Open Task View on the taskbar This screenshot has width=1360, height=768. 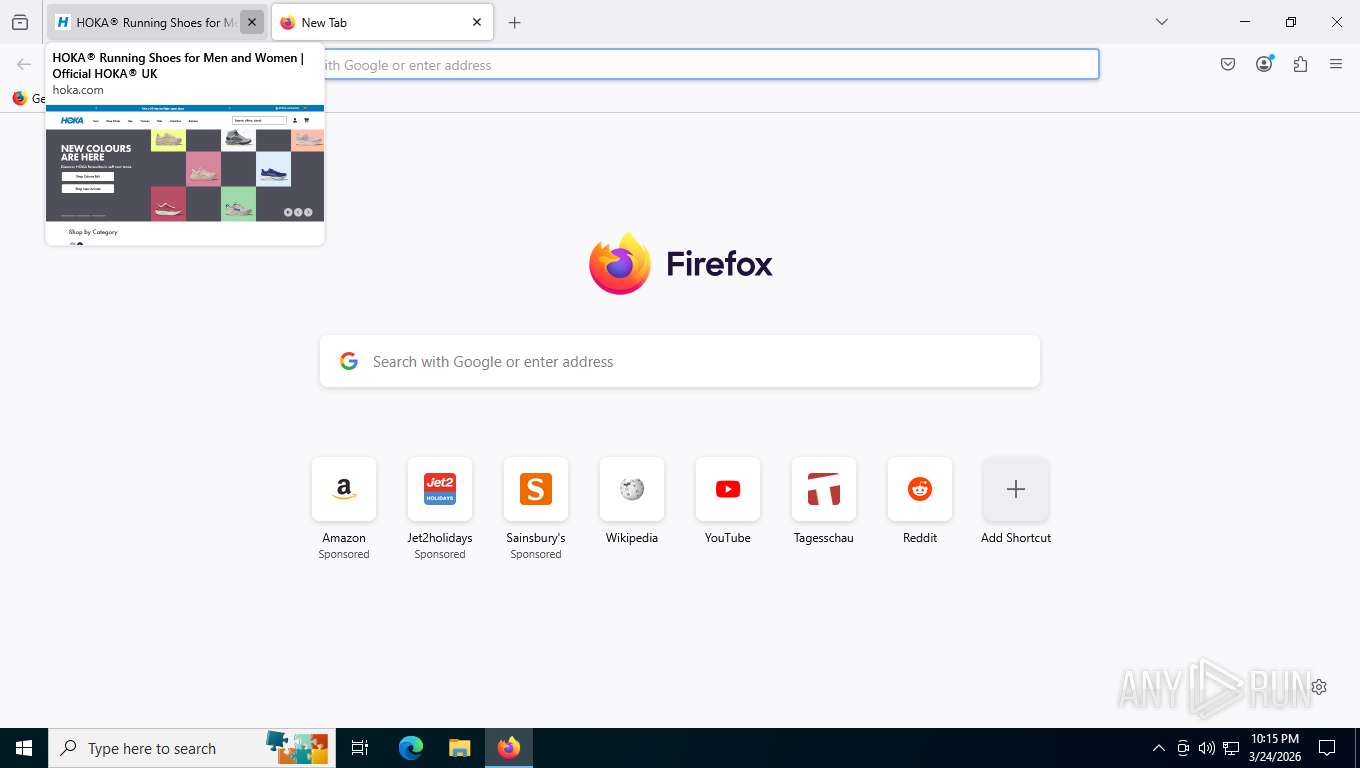pos(360,748)
